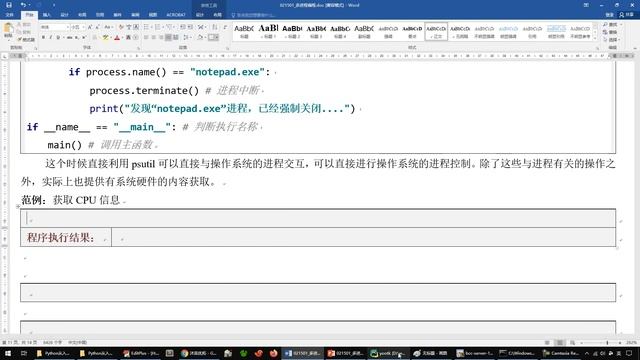Toggle underline formatting
This screenshot has width=640, height=360.
pos(58,38)
